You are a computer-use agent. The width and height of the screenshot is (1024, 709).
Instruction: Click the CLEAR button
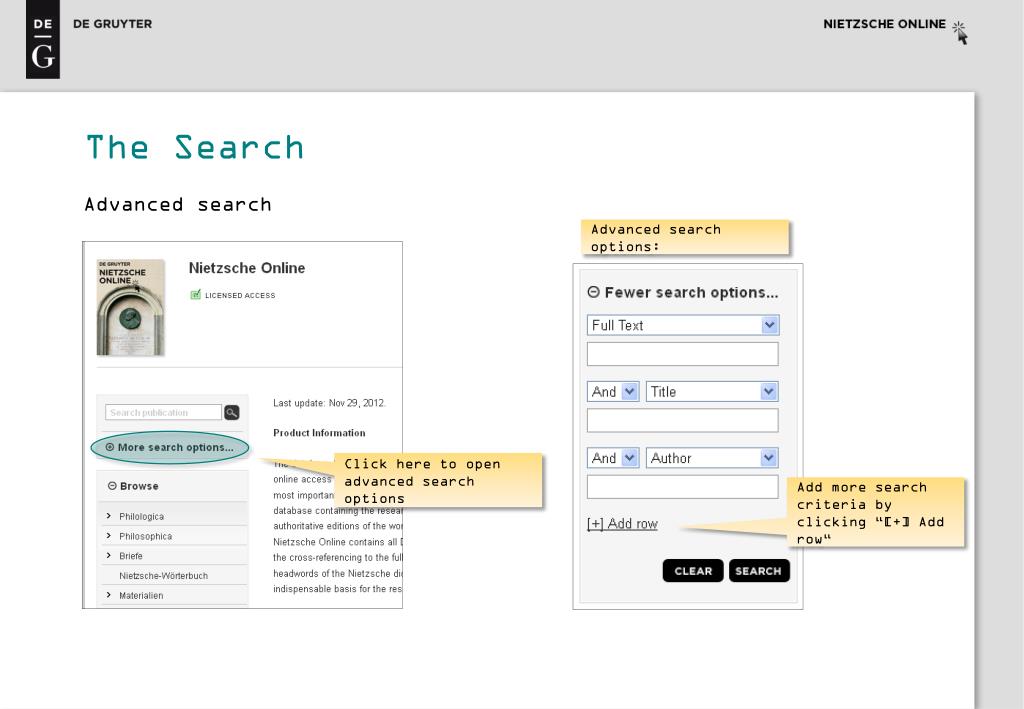[x=693, y=571]
